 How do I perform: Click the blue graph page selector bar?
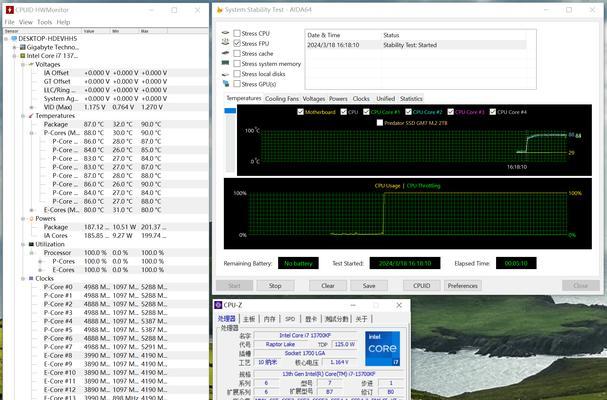230,111
